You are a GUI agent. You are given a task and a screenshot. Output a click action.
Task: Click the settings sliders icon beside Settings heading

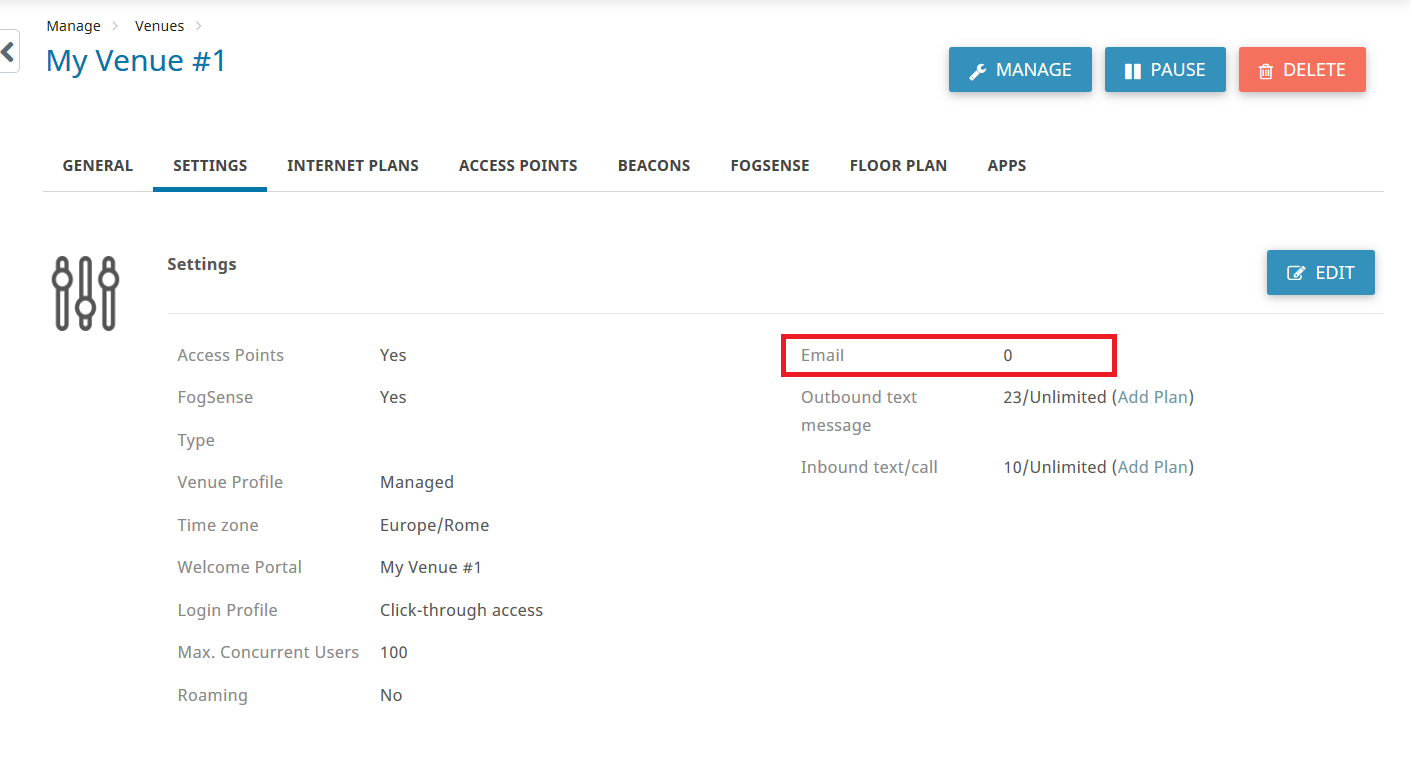pyautogui.click(x=85, y=292)
